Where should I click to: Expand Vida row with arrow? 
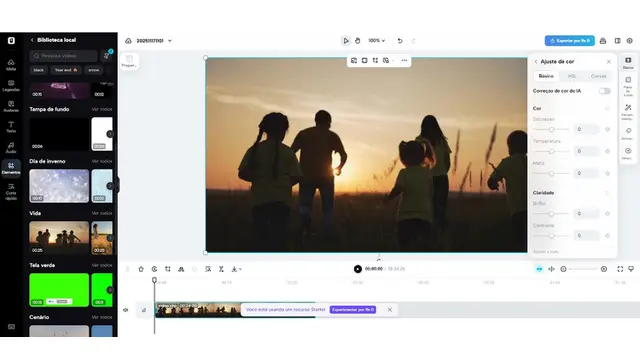click(109, 238)
